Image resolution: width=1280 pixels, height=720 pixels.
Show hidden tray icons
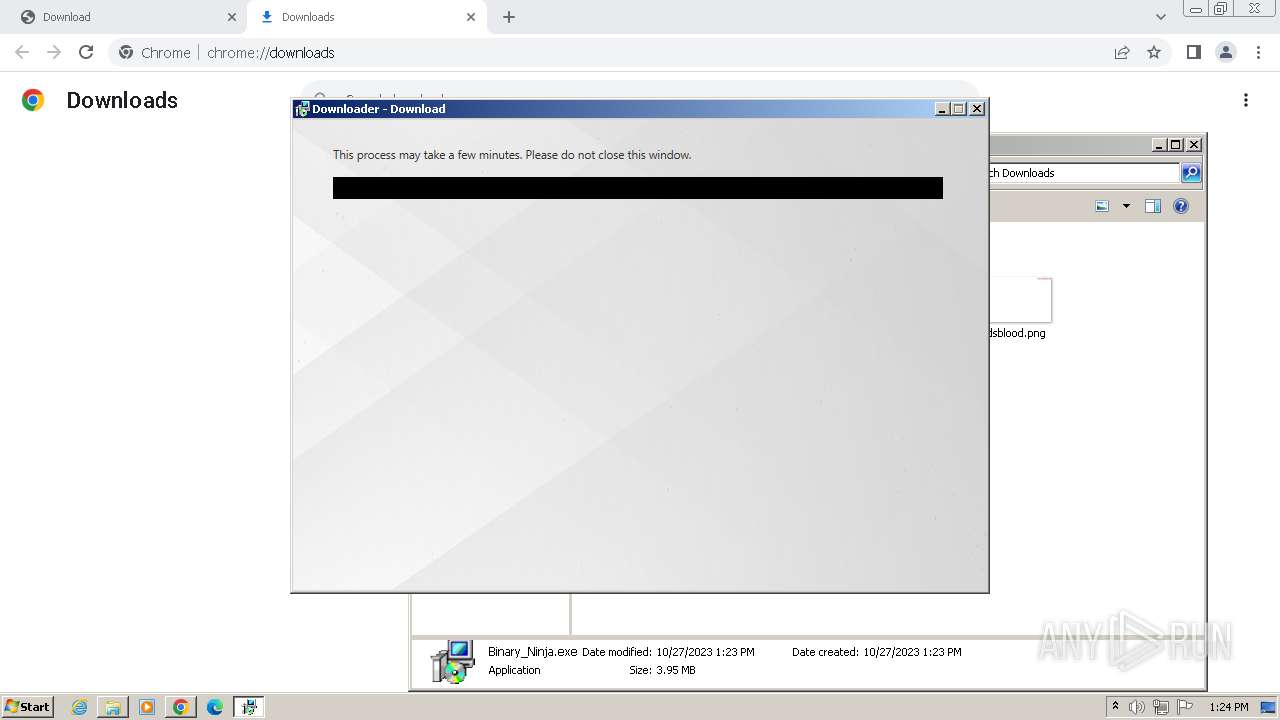coord(1115,707)
